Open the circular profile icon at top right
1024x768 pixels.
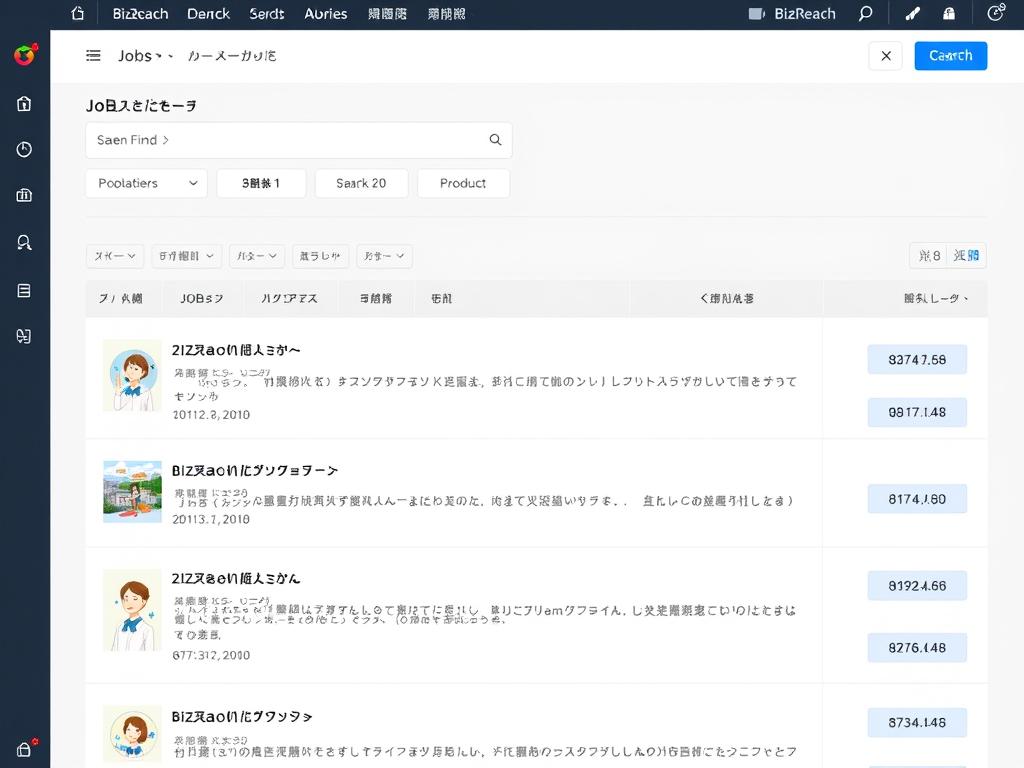995,13
